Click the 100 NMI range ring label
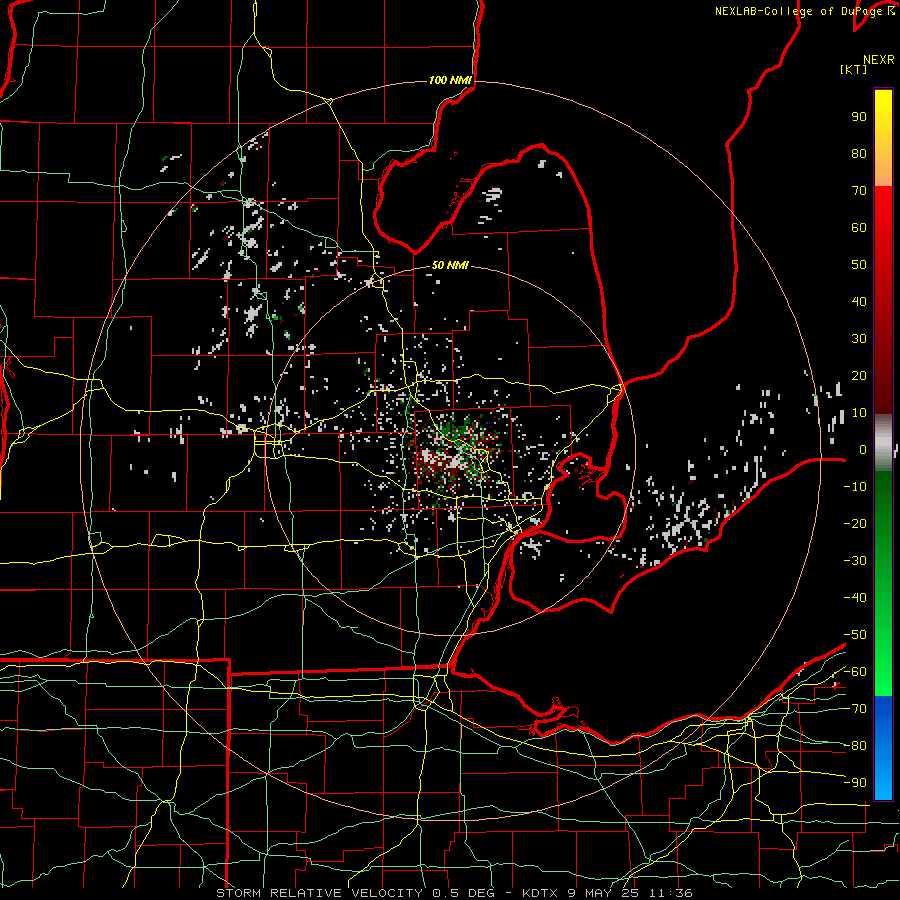 click(x=450, y=80)
